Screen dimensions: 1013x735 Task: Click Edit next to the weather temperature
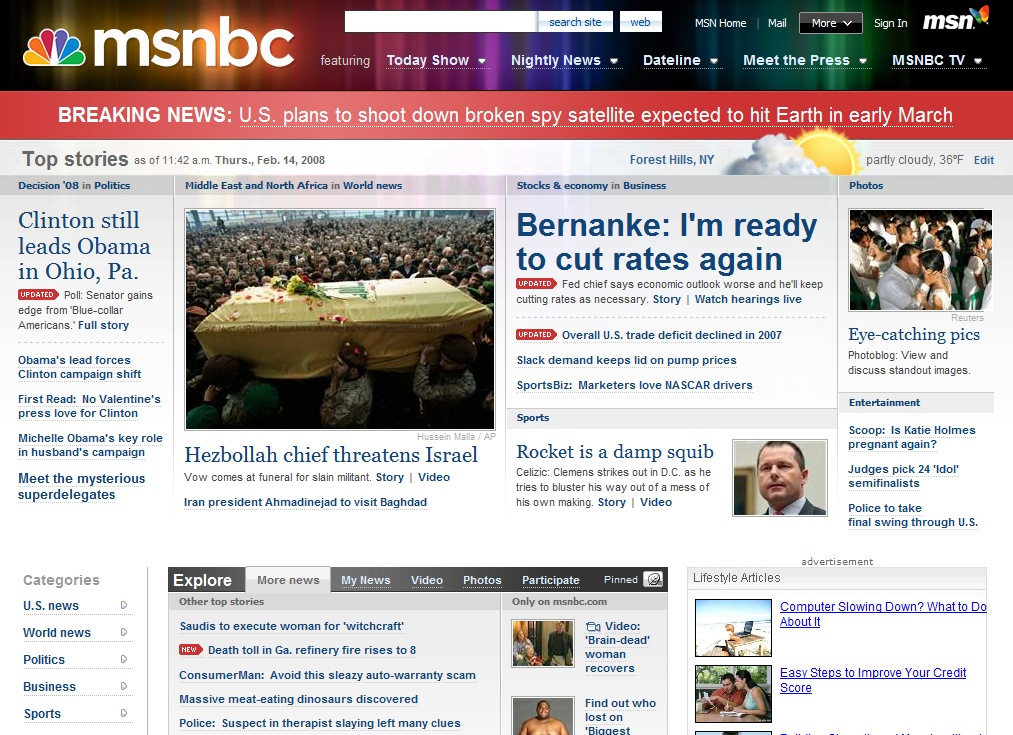(984, 160)
